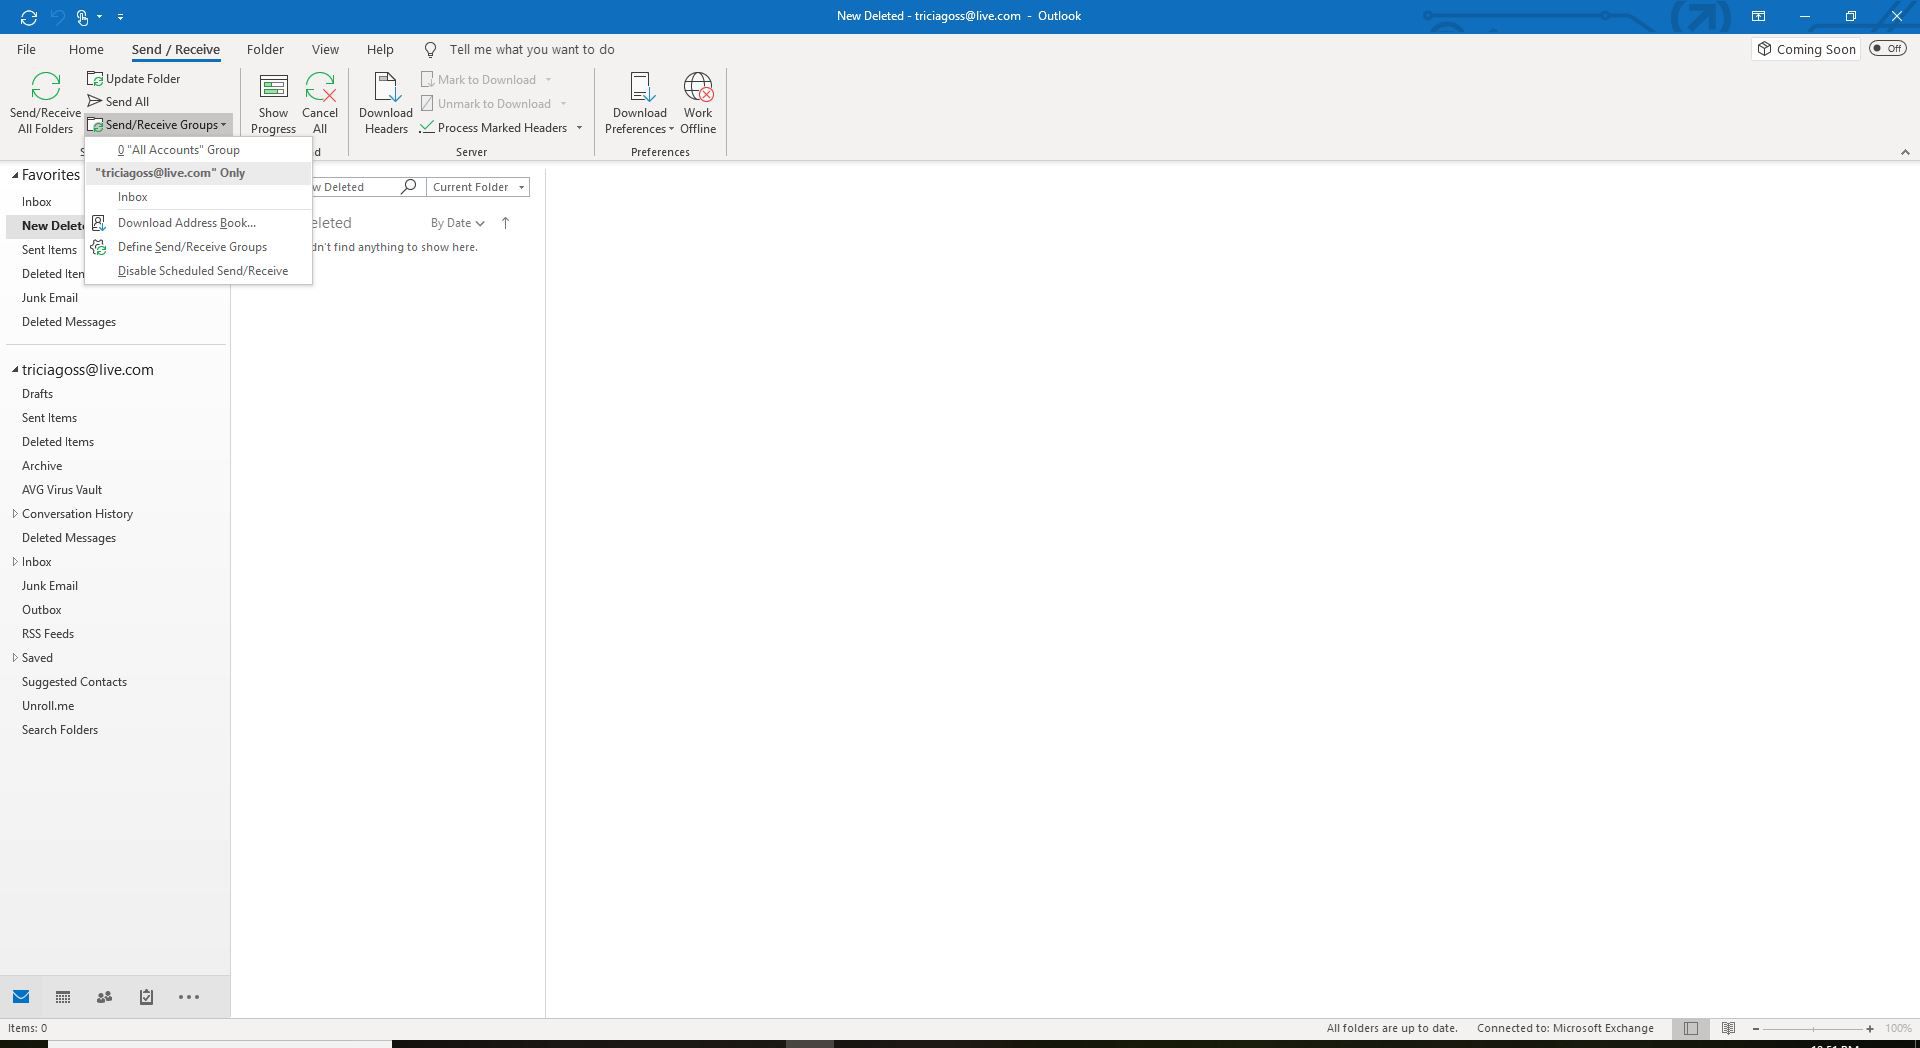Choose Define Send/Receive Groups

pos(198,247)
